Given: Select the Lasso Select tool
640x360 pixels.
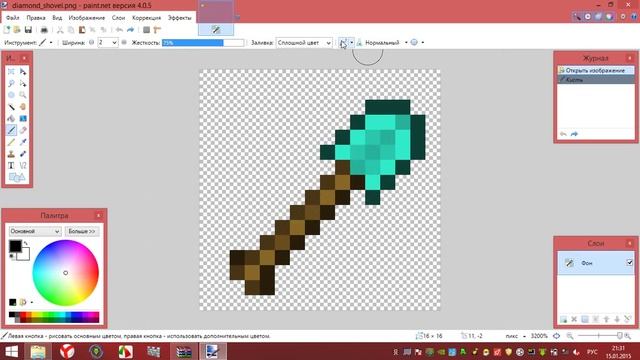Looking at the screenshot, I should click(x=11, y=83).
